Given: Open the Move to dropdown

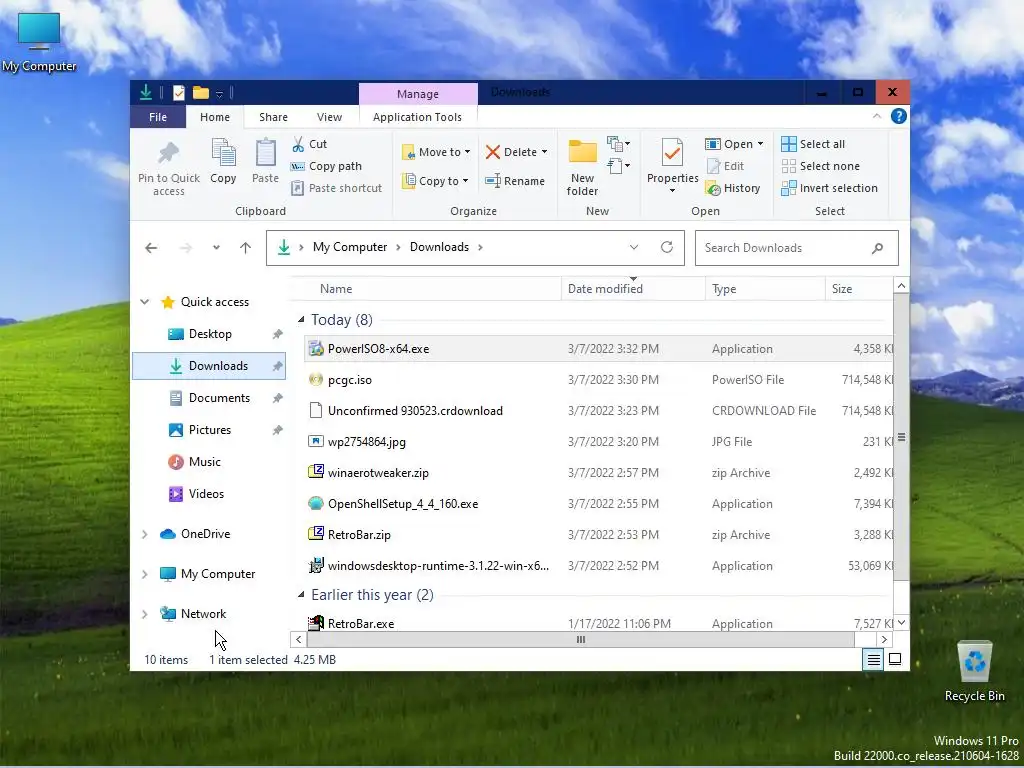Looking at the screenshot, I should point(436,152).
